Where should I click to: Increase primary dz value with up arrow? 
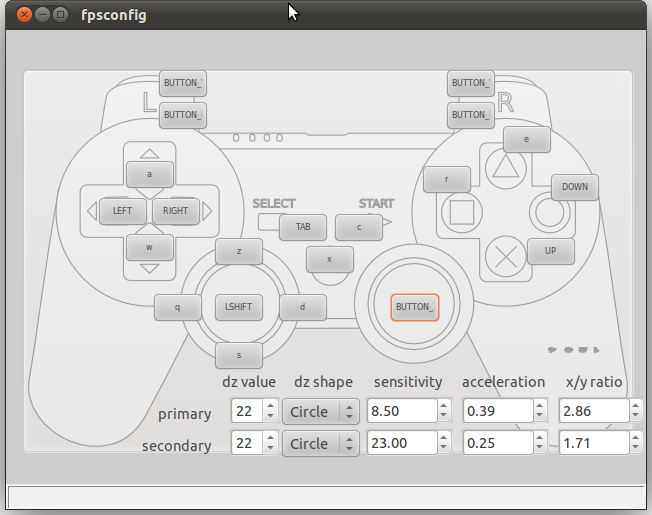tap(270, 406)
